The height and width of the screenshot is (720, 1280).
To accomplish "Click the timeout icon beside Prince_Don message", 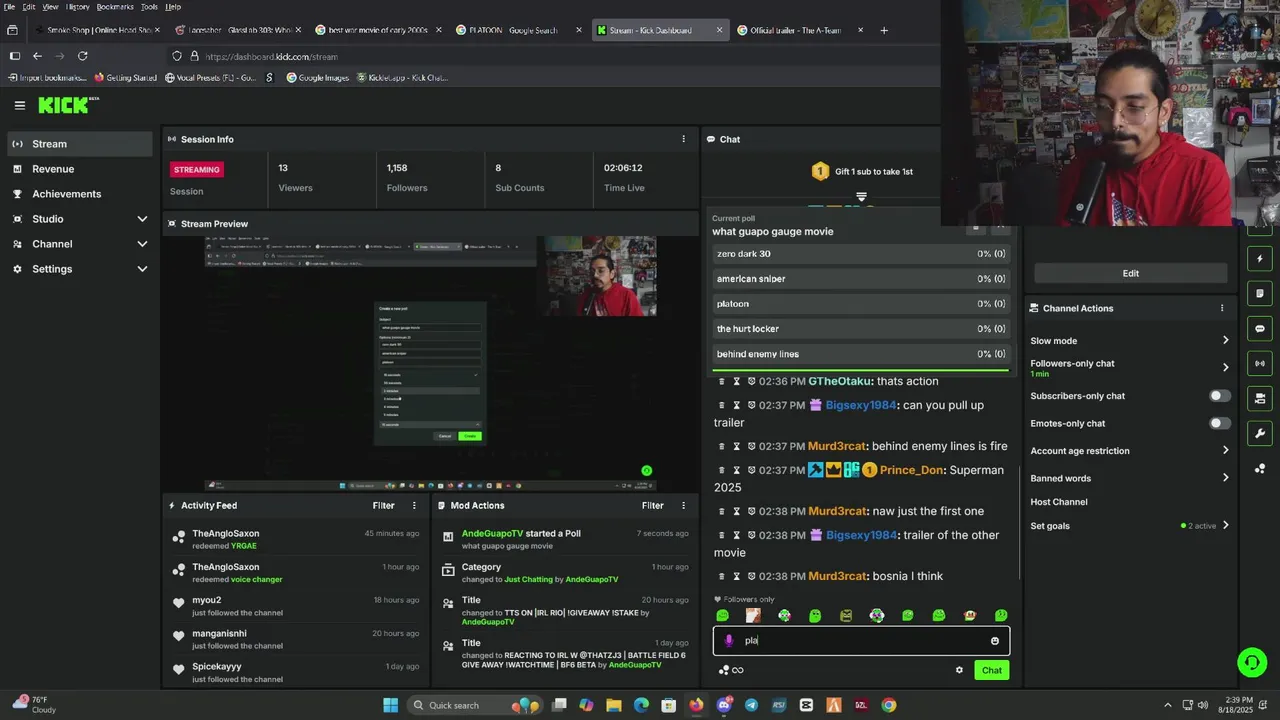I will pyautogui.click(x=736, y=470).
